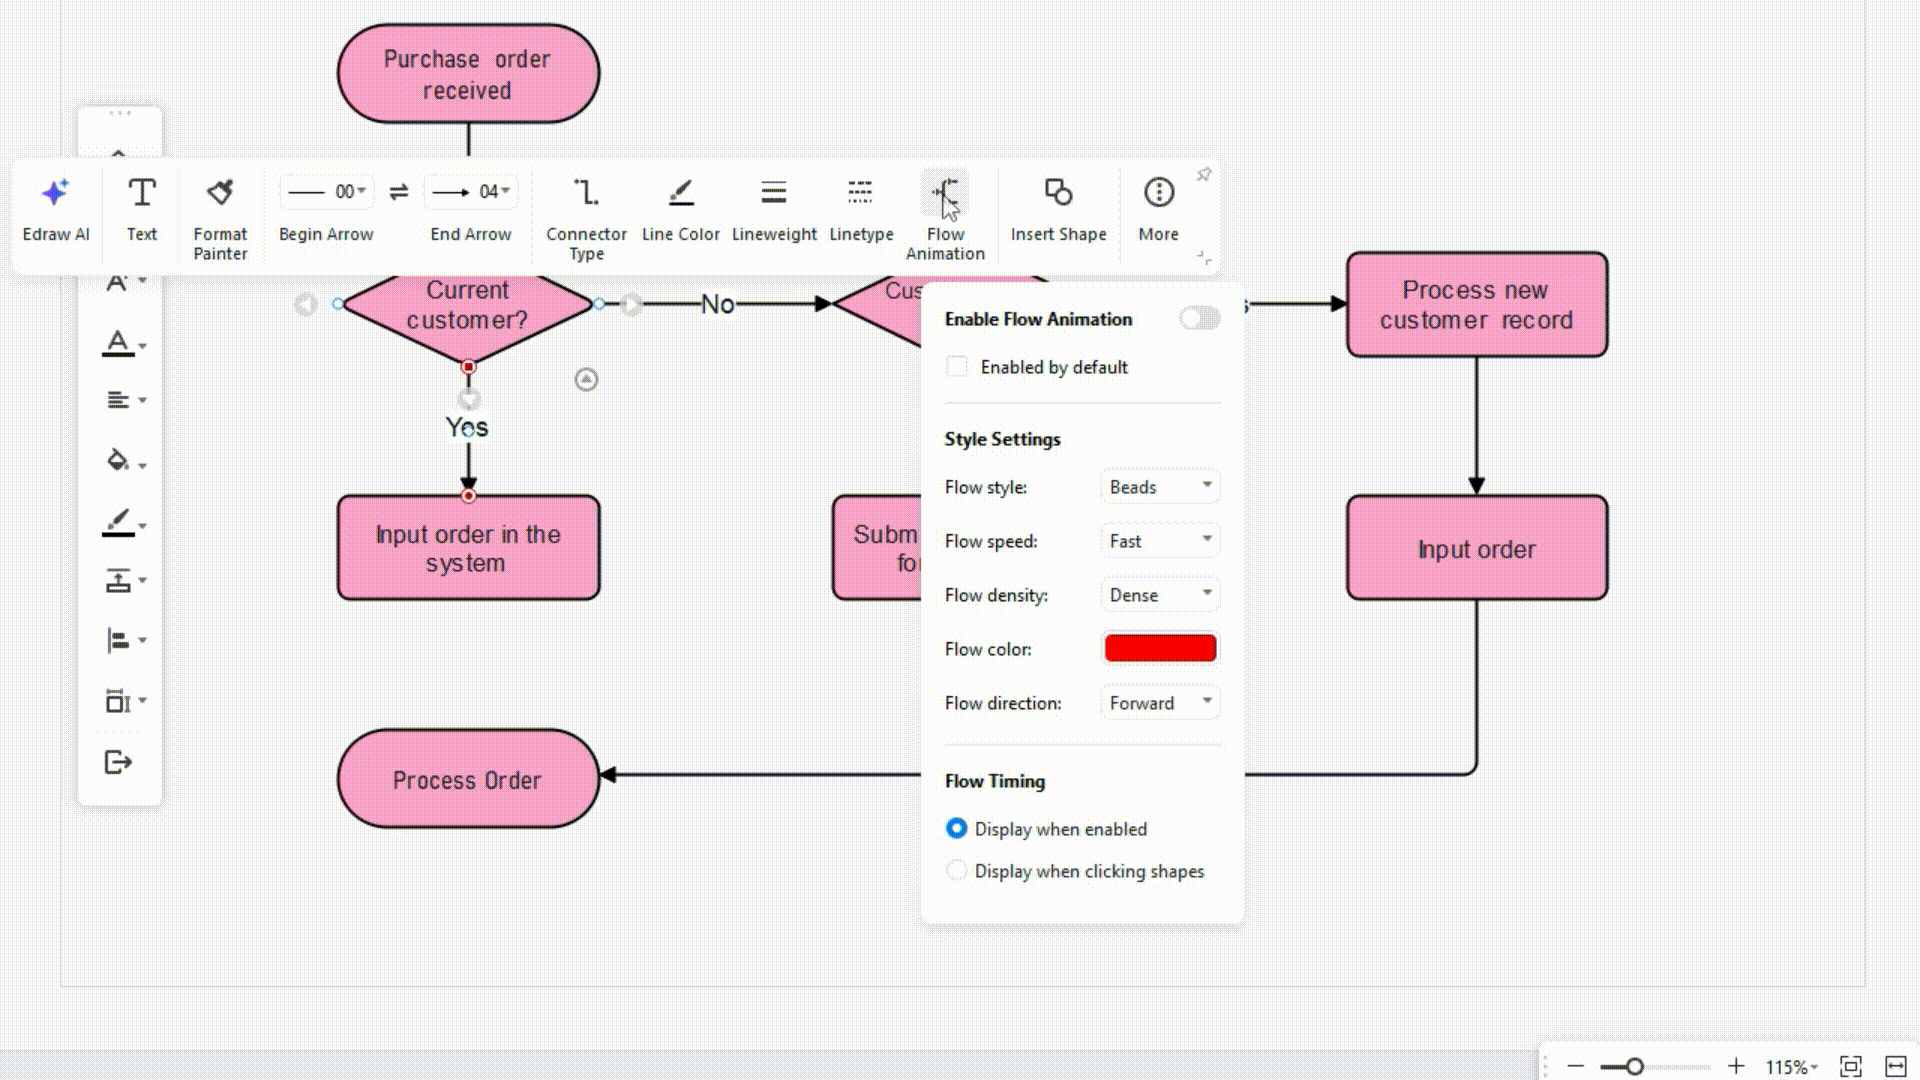Screen dimensions: 1920x1080
Task: Open the Lineweight options
Action: point(774,209)
